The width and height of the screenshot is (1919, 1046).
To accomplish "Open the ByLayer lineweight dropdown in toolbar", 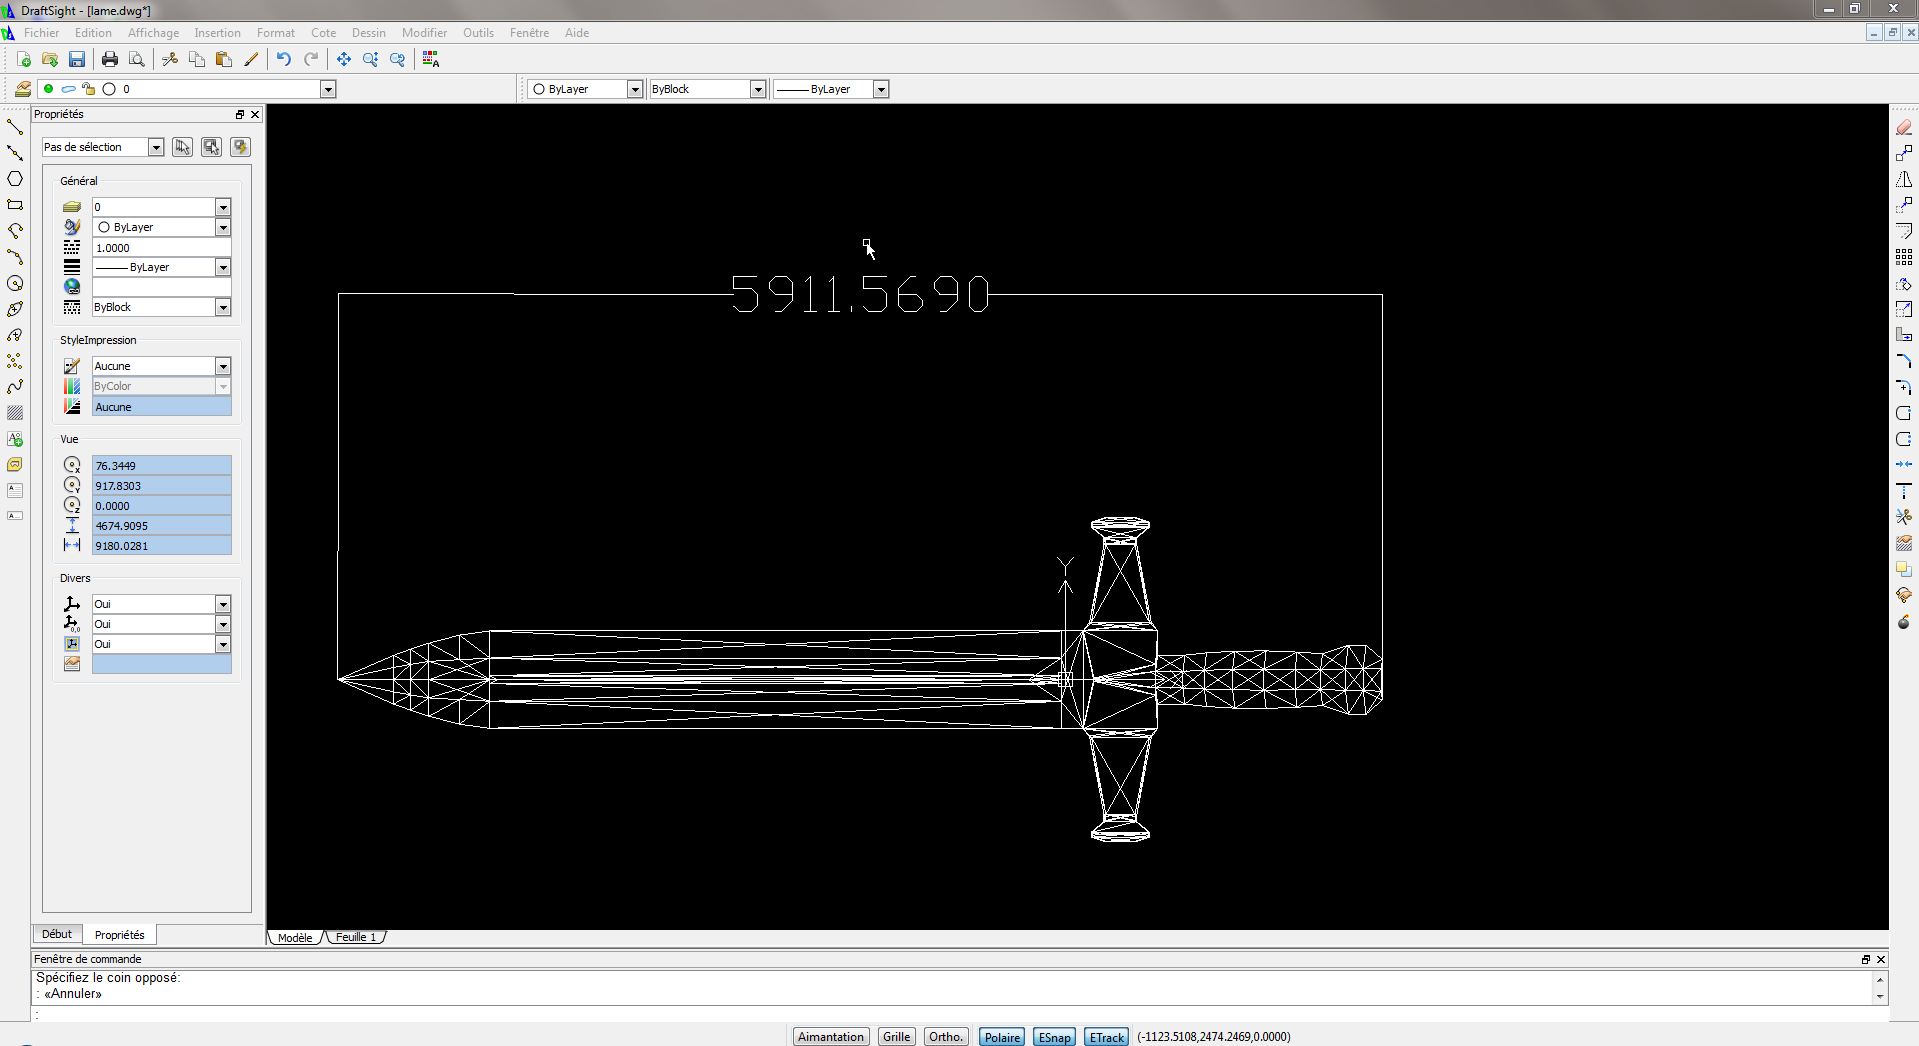I will tap(881, 89).
